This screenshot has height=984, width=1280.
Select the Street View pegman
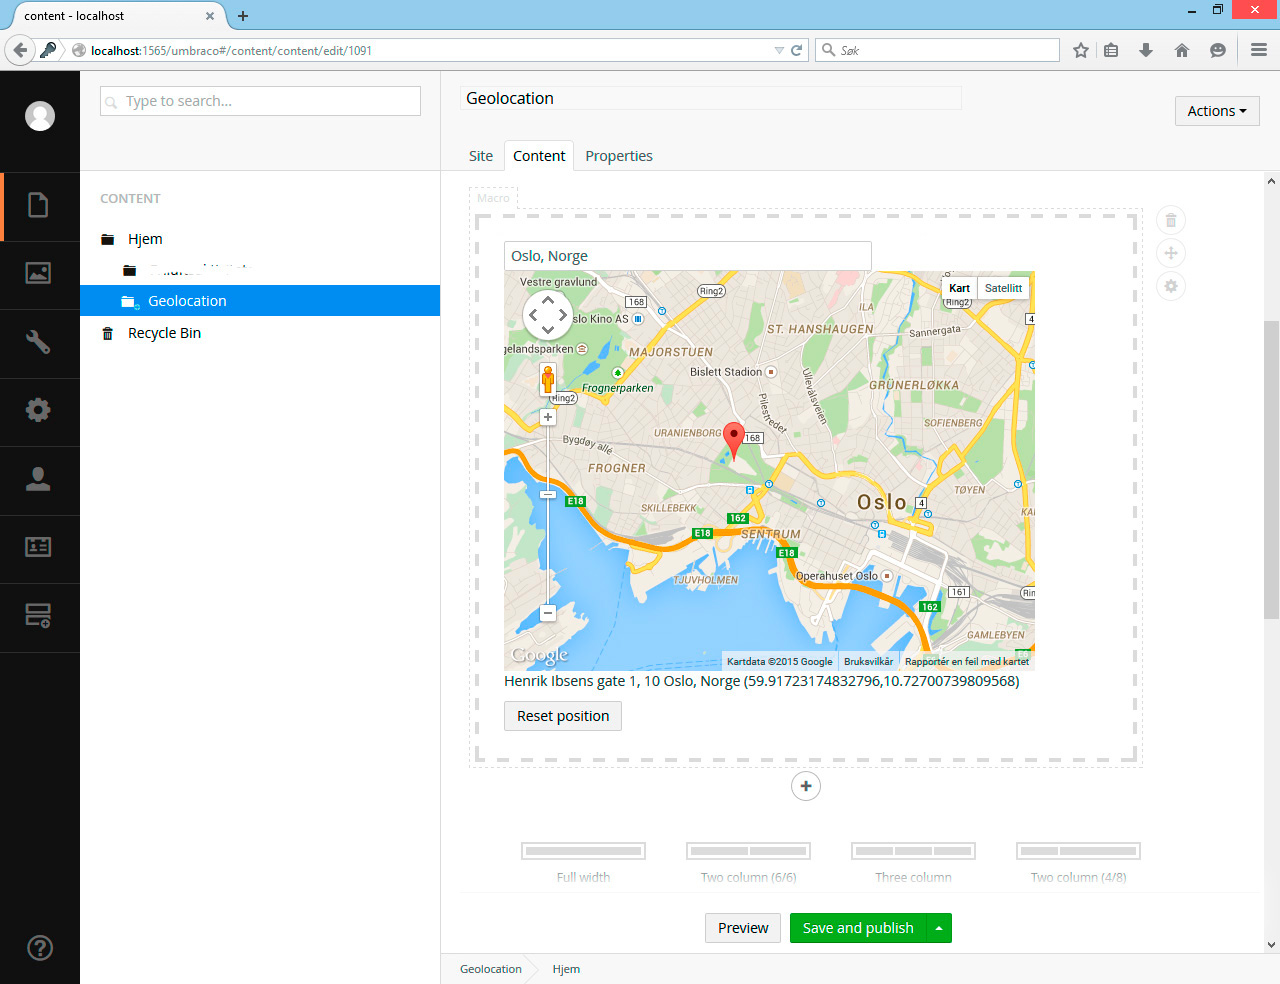point(548,379)
